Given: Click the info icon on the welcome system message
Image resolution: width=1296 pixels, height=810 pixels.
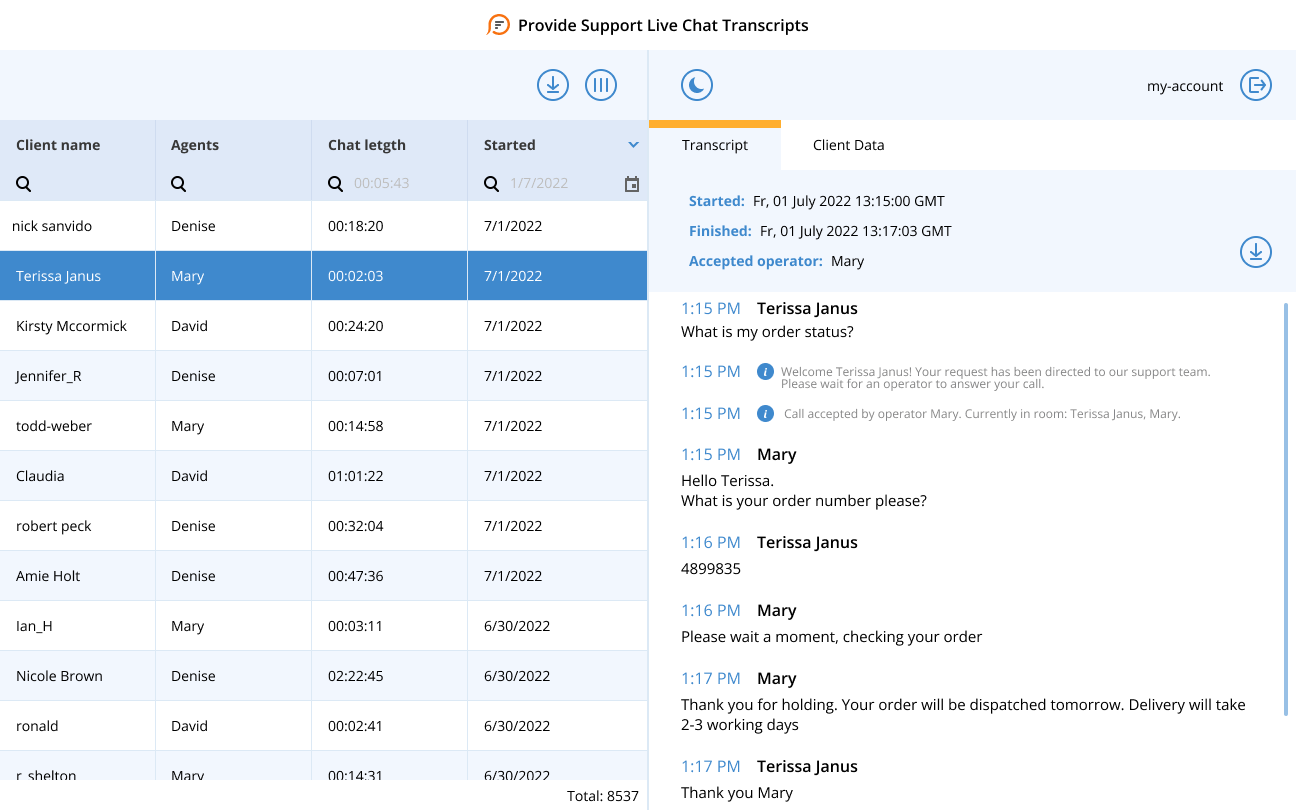Looking at the screenshot, I should coord(765,371).
